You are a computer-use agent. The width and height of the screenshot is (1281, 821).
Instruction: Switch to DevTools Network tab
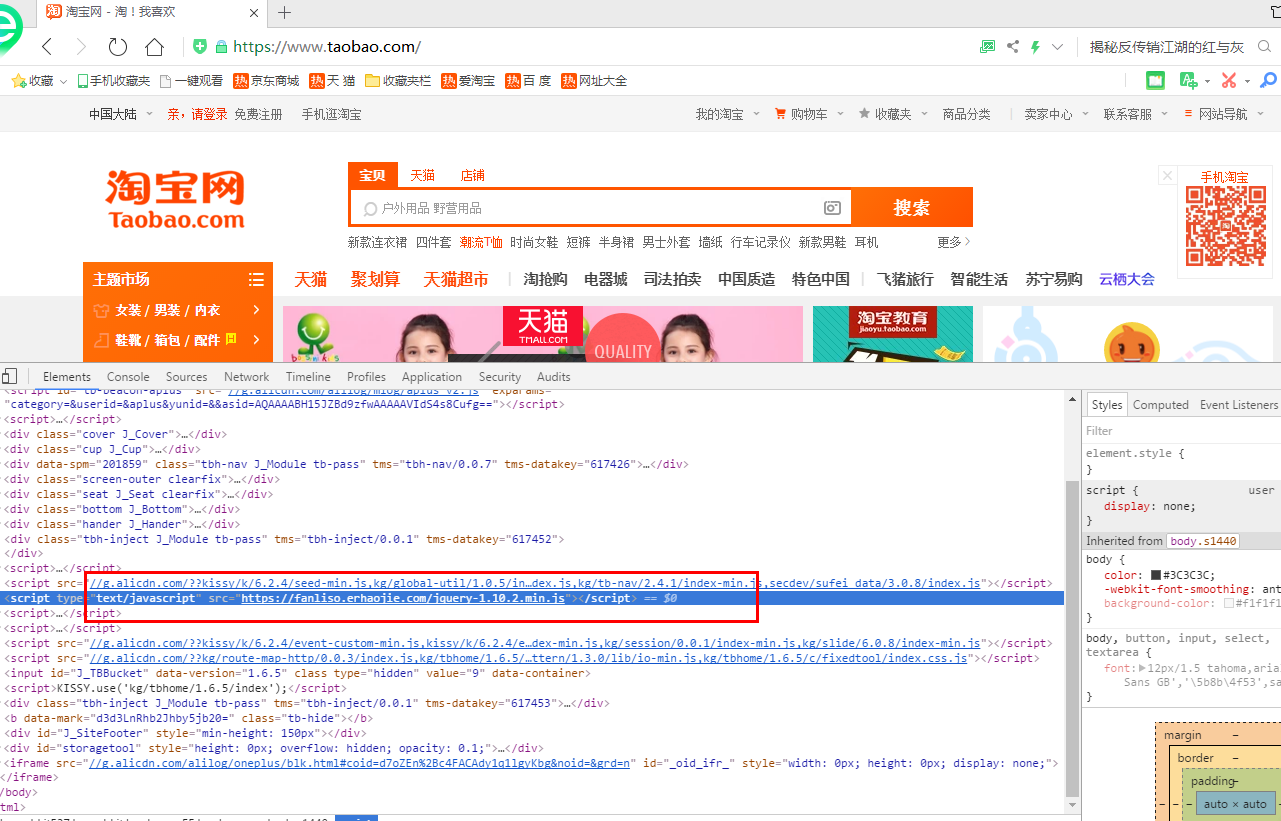tap(246, 377)
